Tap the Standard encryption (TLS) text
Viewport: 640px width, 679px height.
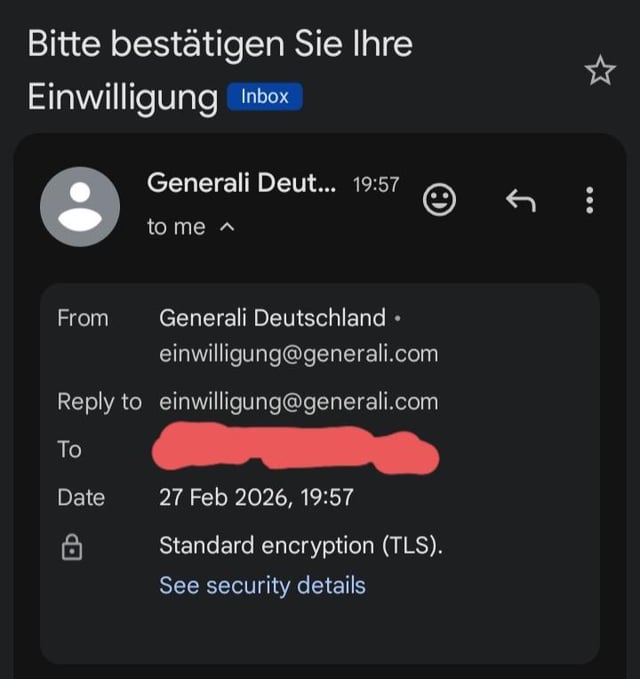(300, 546)
